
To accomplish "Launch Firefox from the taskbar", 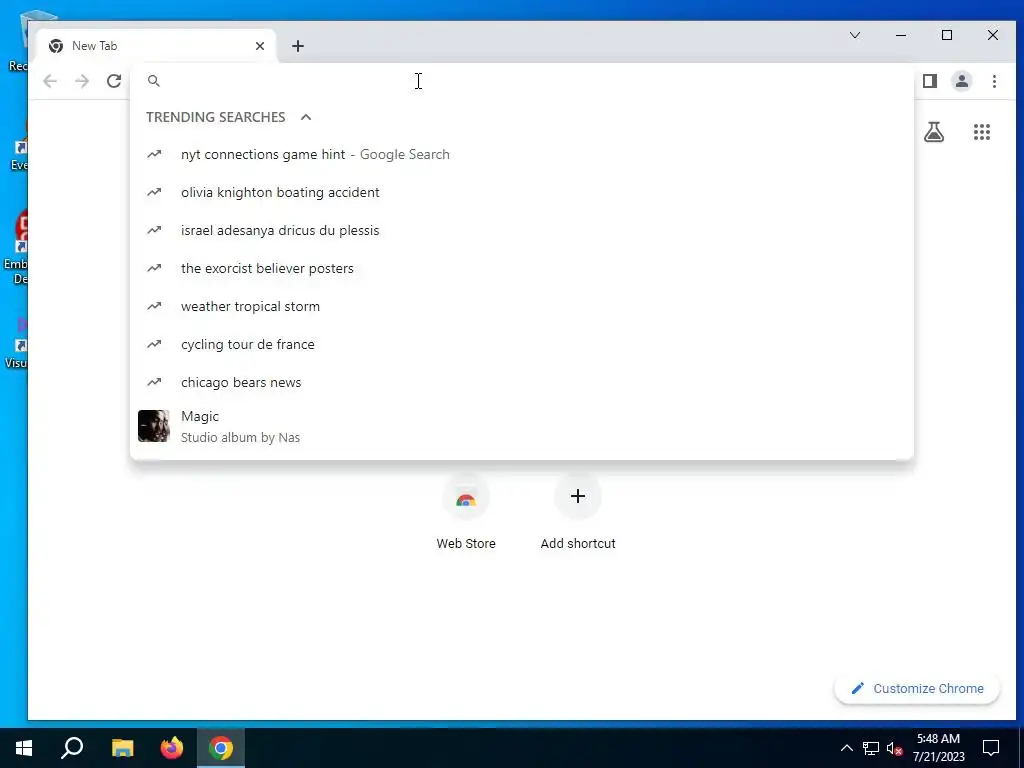I will coord(172,748).
